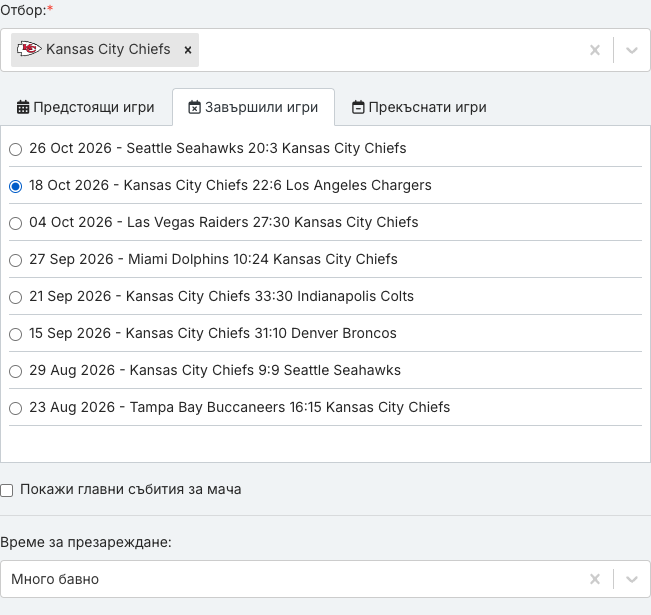Select the 29 Aug 2026 Seahawks 9:9 radio
Viewport: 651px width, 615px height.
(15, 371)
